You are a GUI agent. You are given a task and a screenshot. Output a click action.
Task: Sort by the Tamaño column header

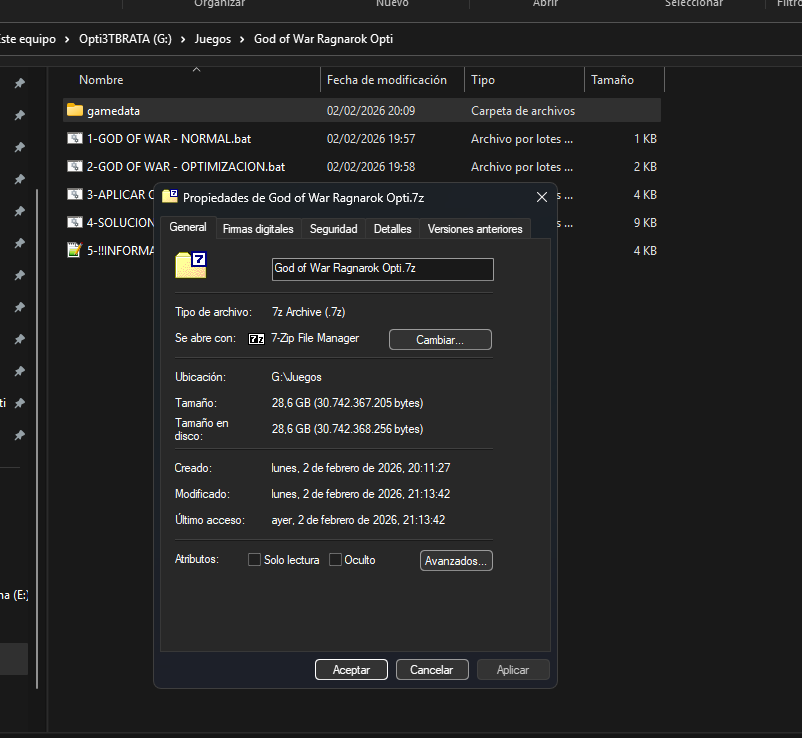(x=612, y=80)
